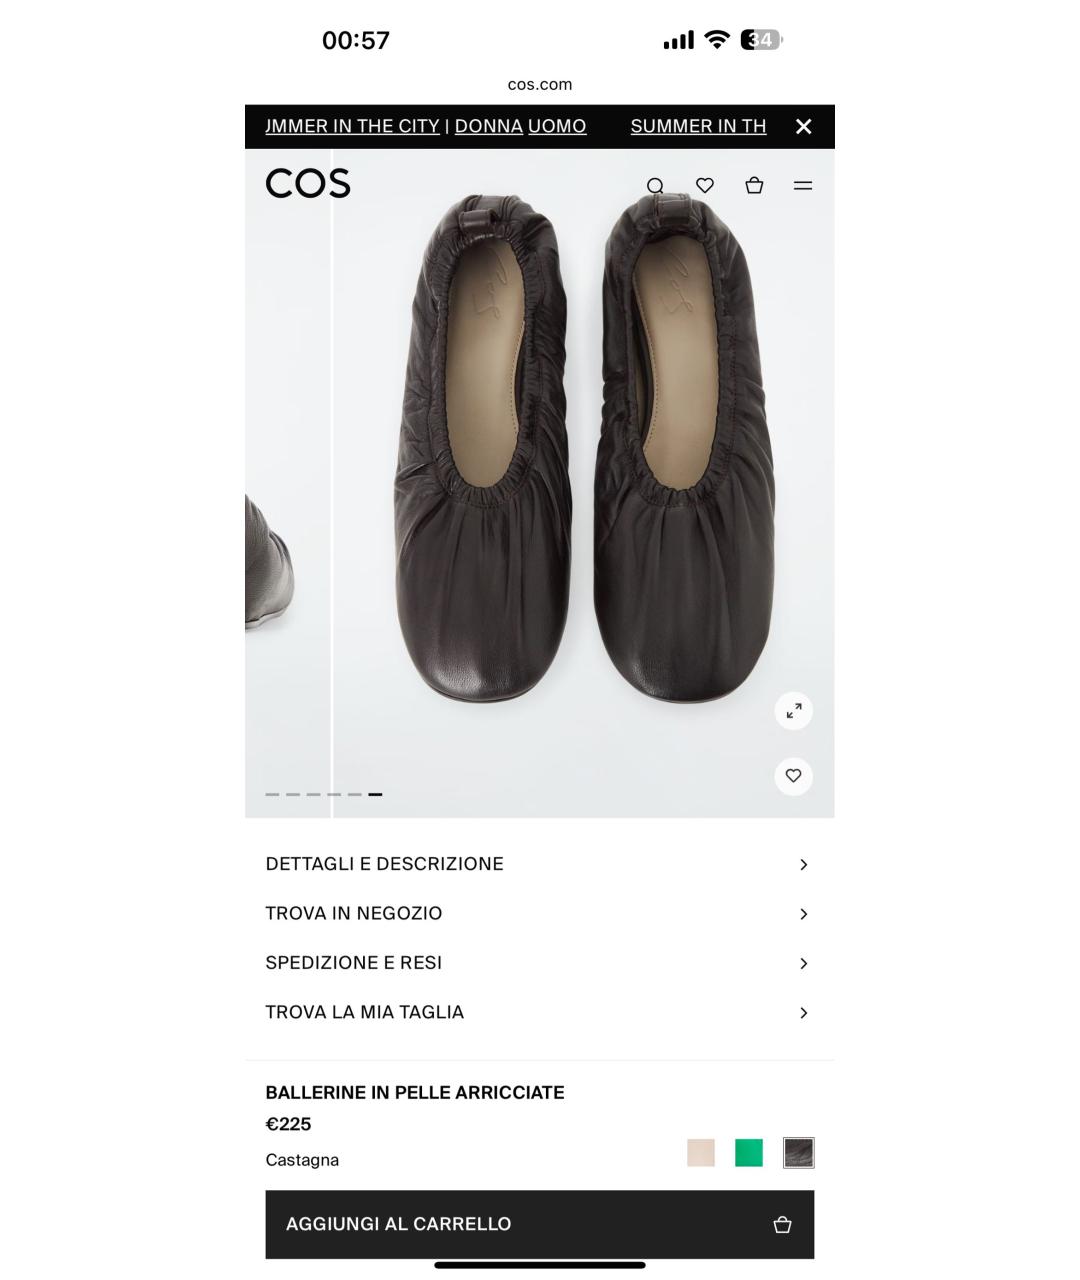Jump to first image indicator dash
1080x1280 pixels.
coord(272,794)
